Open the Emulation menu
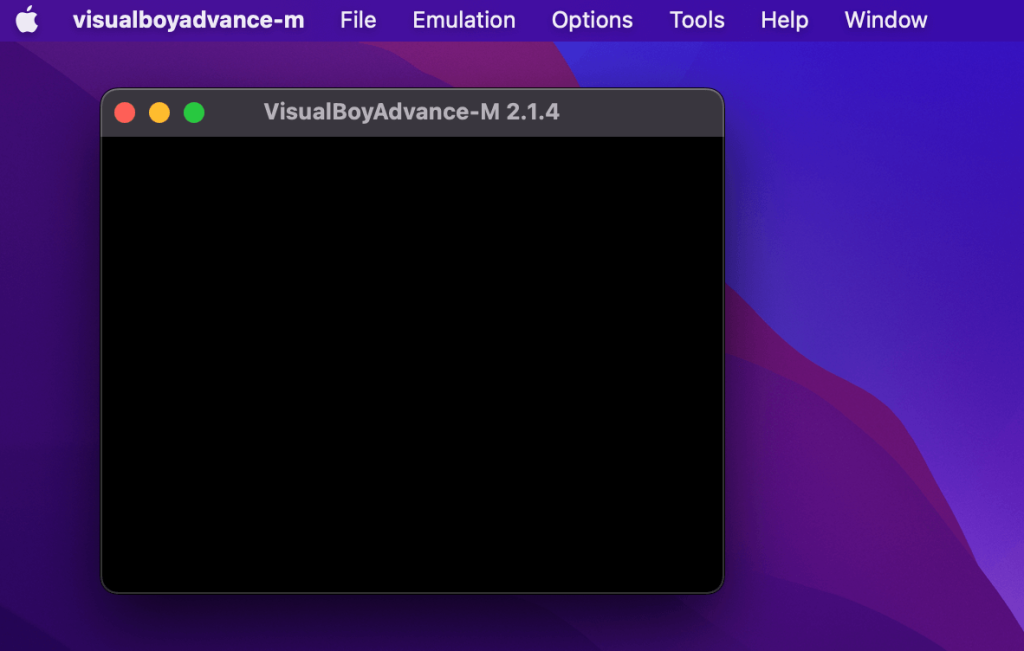This screenshot has width=1024, height=651. 463,19
